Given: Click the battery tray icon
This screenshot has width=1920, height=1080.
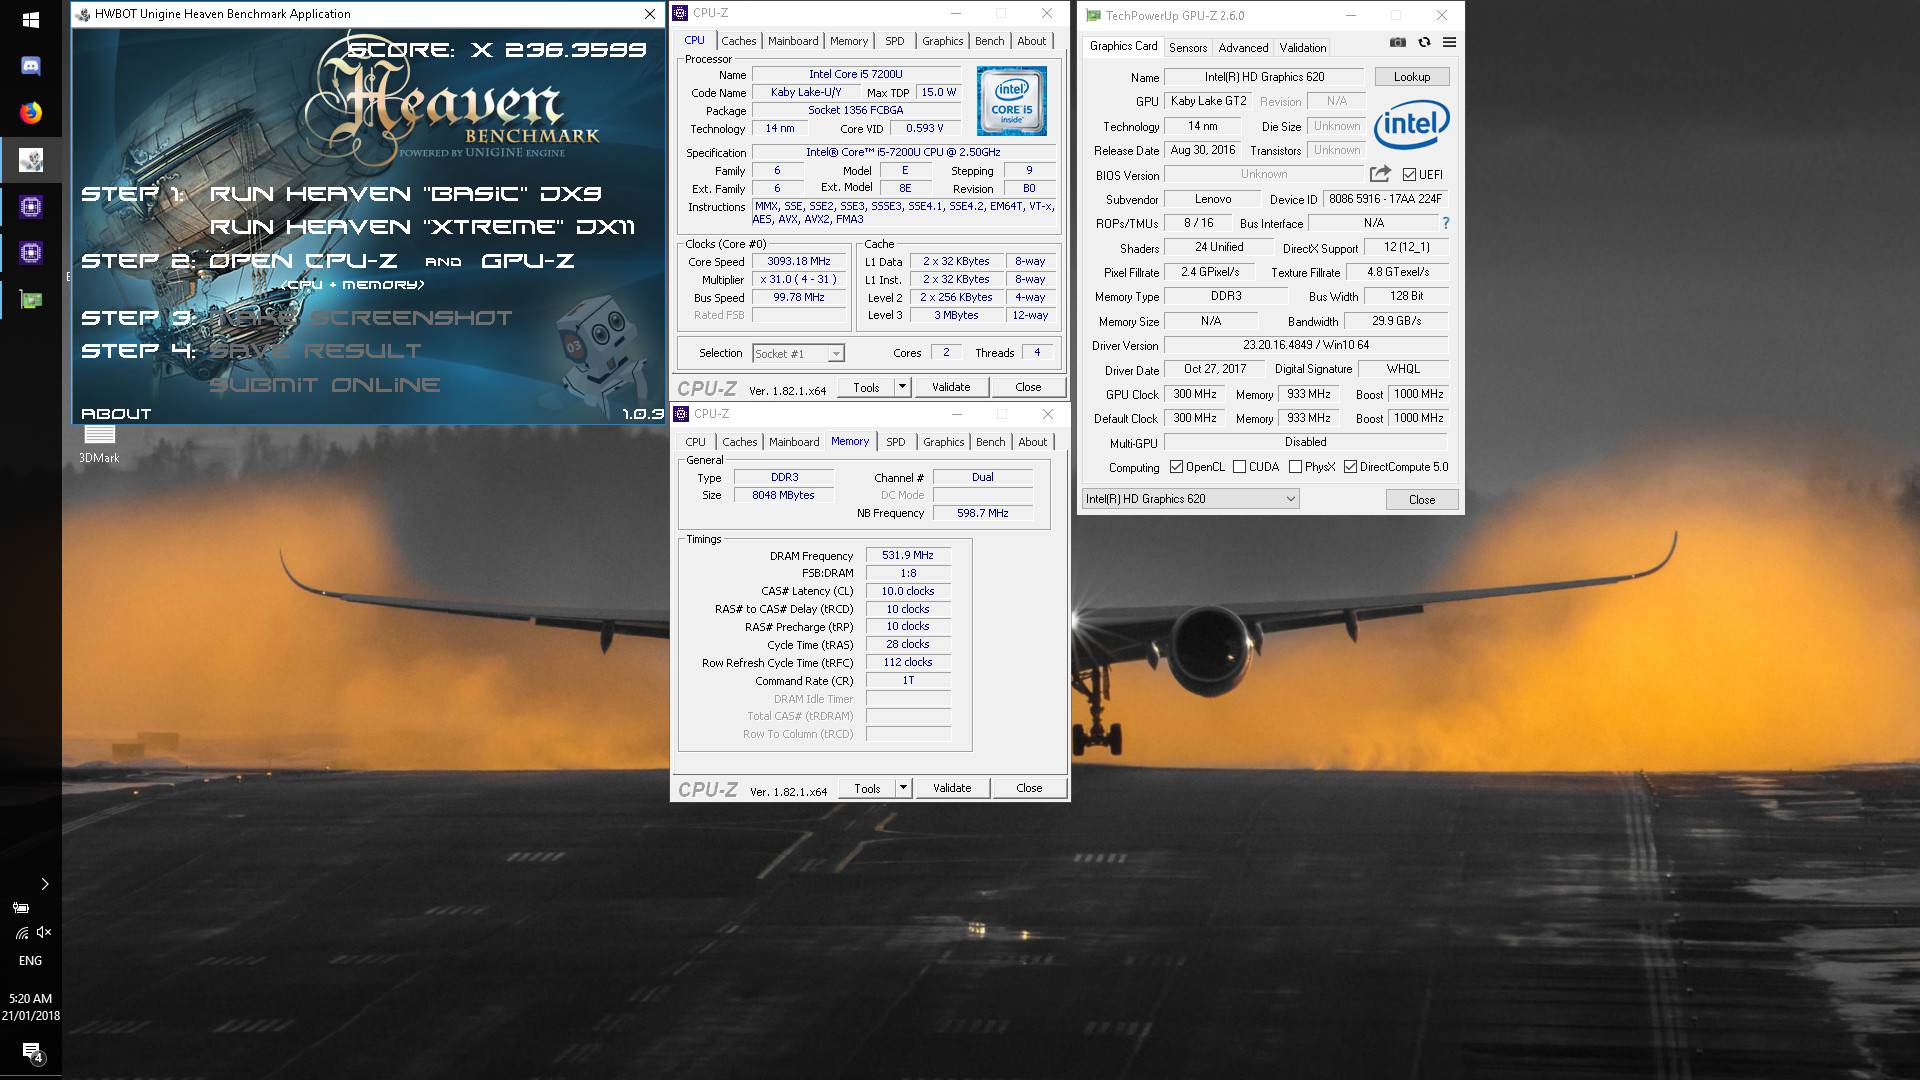Looking at the screenshot, I should 21,908.
